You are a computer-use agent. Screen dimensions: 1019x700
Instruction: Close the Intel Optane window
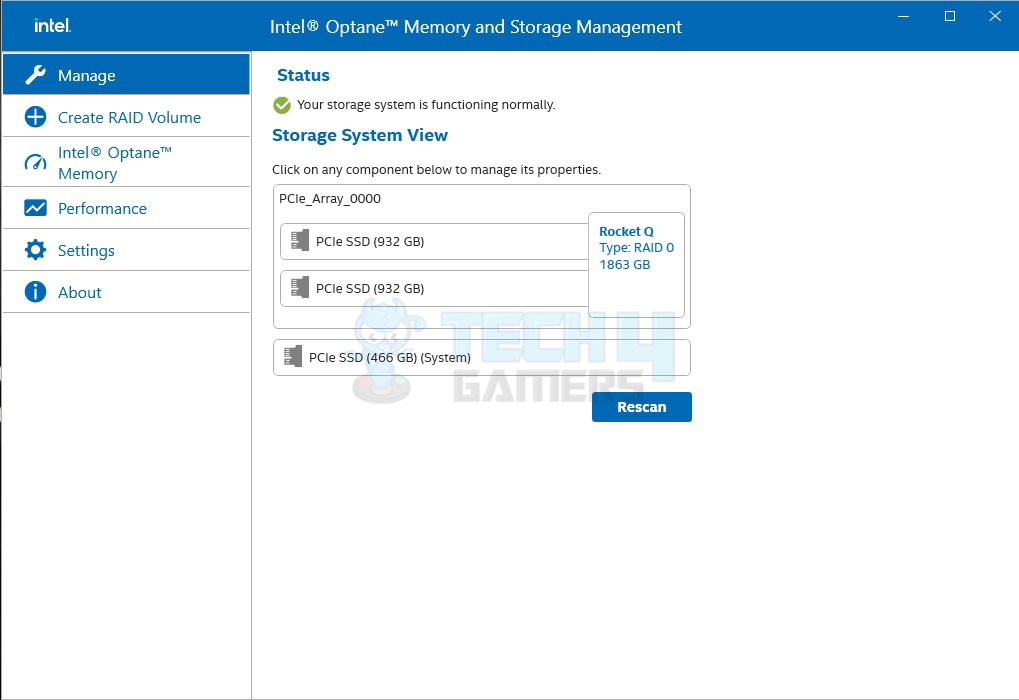(995, 16)
